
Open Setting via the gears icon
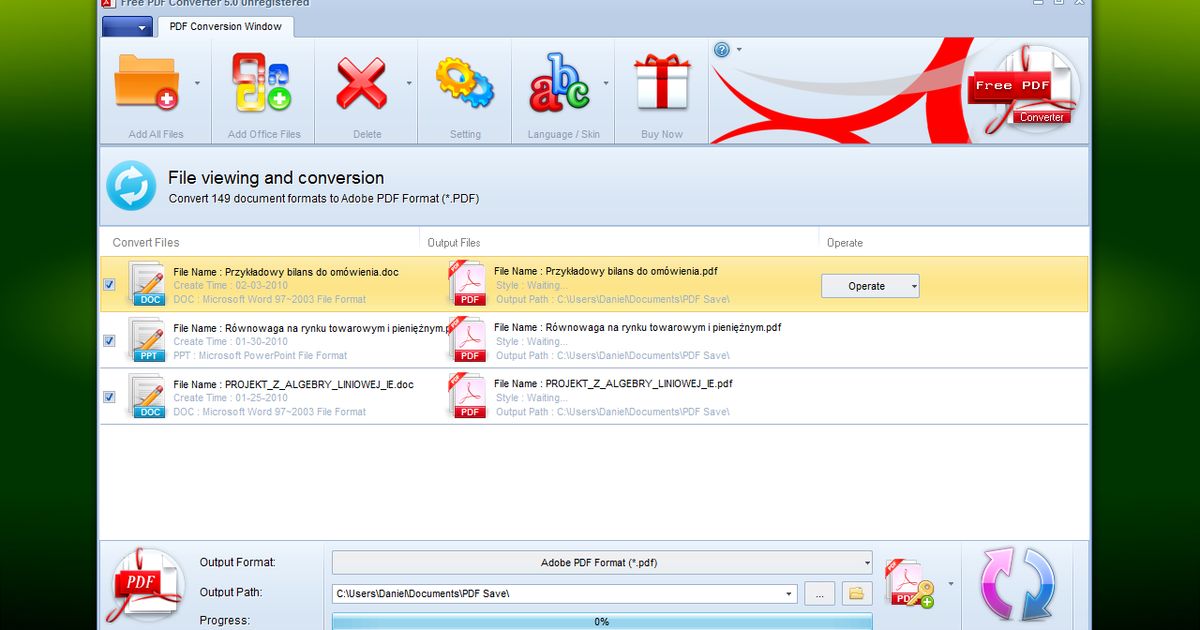464,83
